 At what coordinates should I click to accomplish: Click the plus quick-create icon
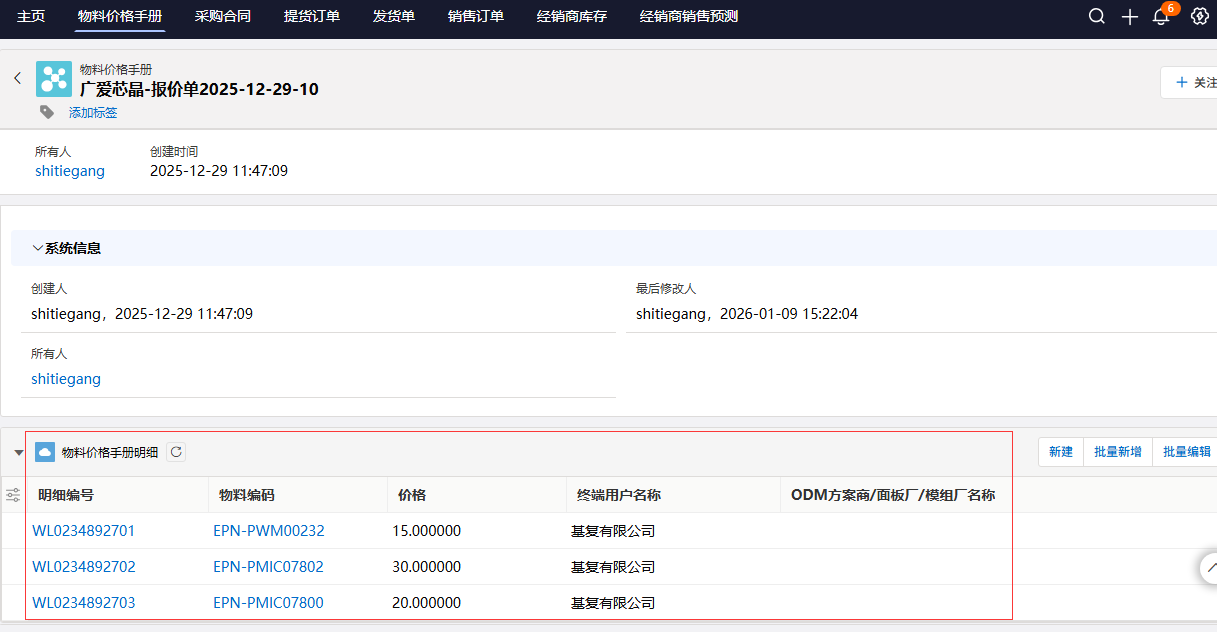tap(1130, 17)
